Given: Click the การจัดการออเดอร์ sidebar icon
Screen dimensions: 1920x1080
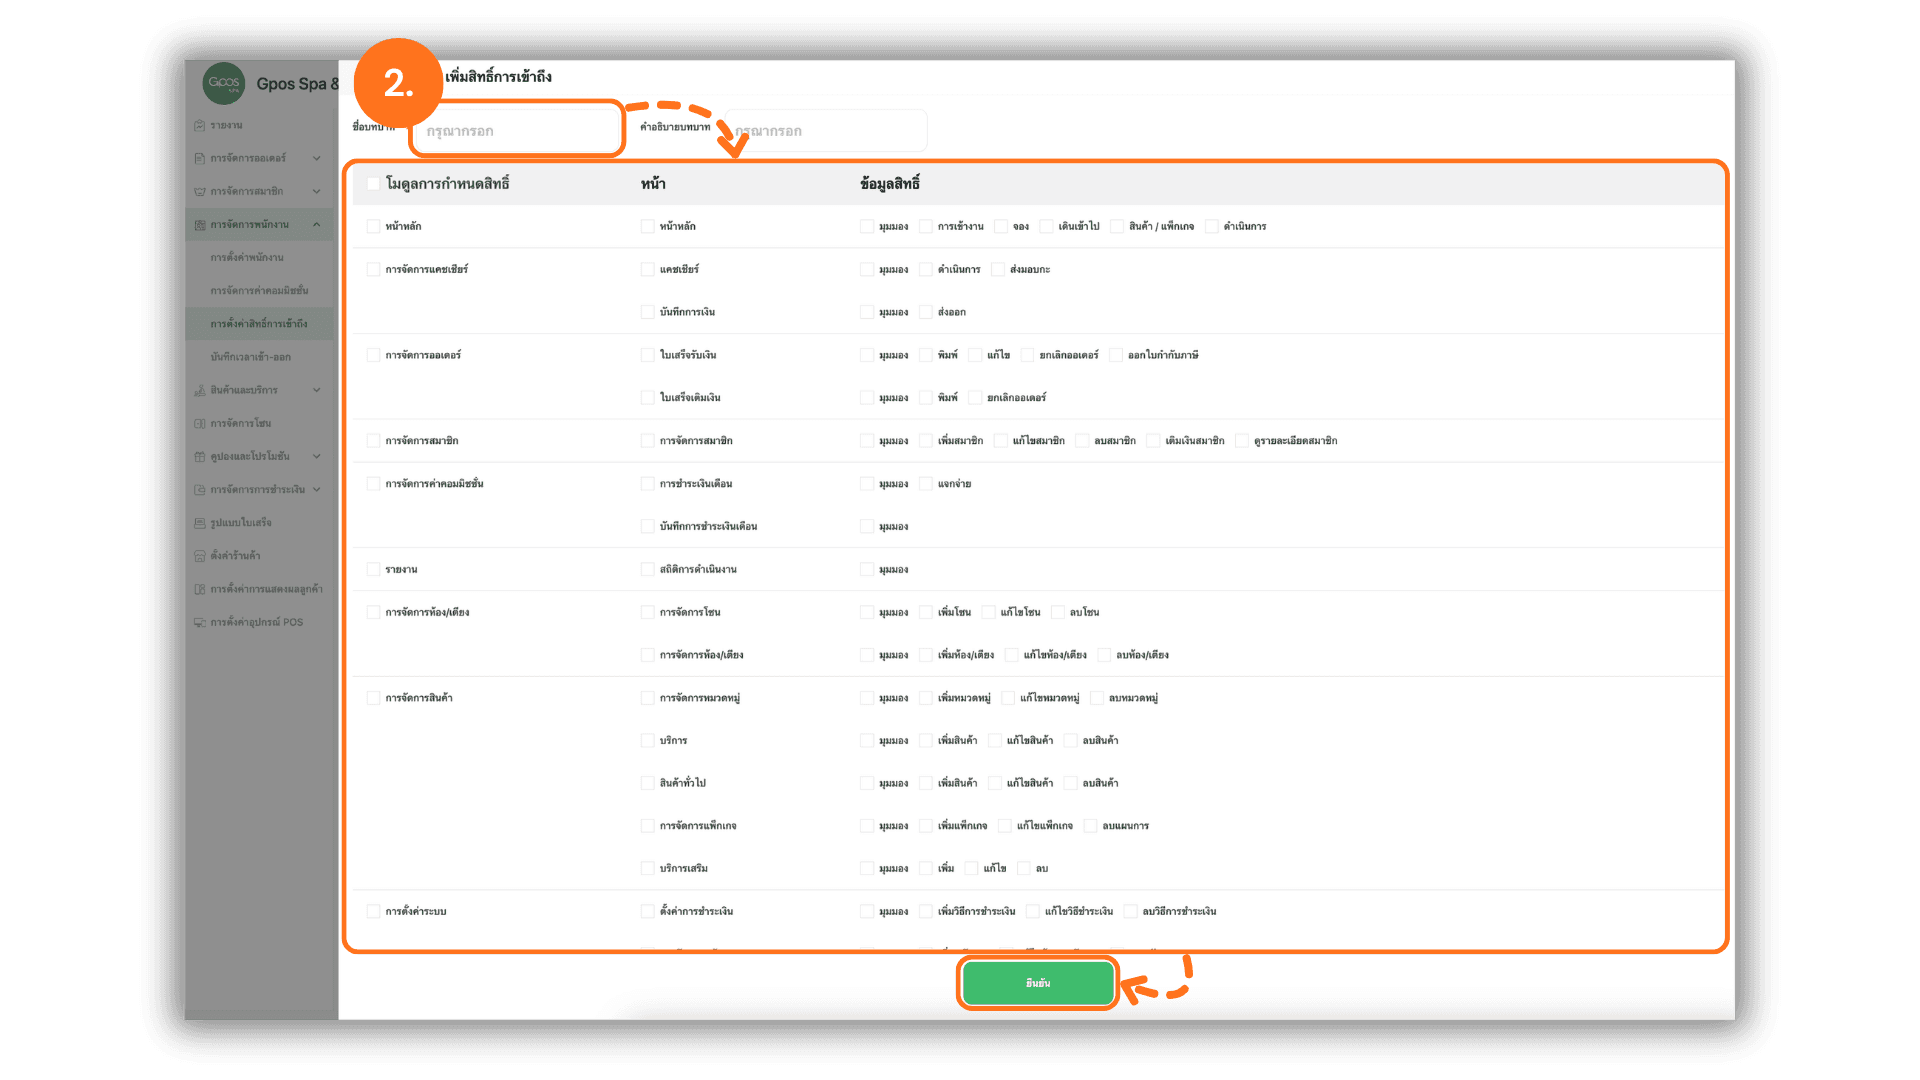Looking at the screenshot, I should coord(200,158).
